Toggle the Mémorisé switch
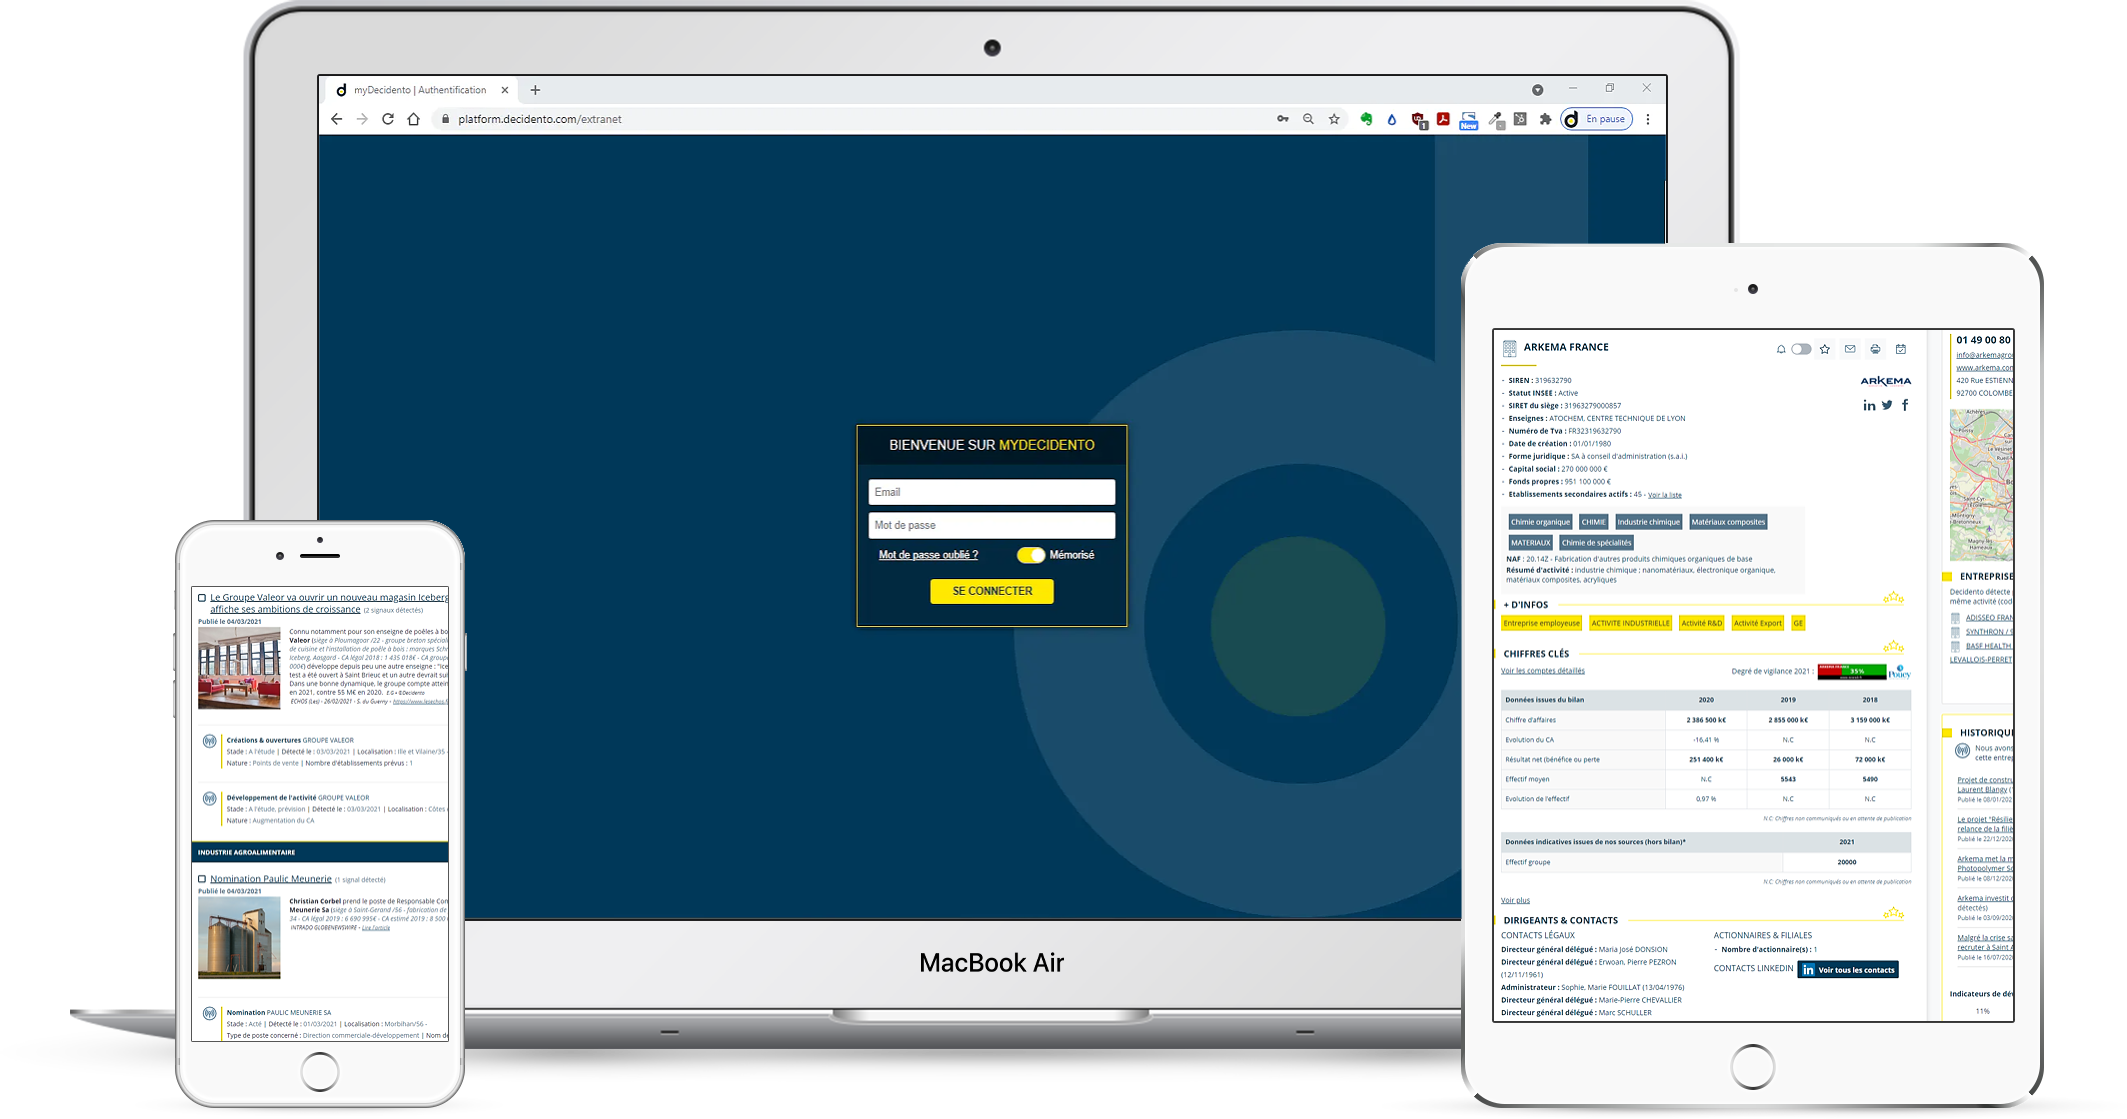 [1031, 555]
